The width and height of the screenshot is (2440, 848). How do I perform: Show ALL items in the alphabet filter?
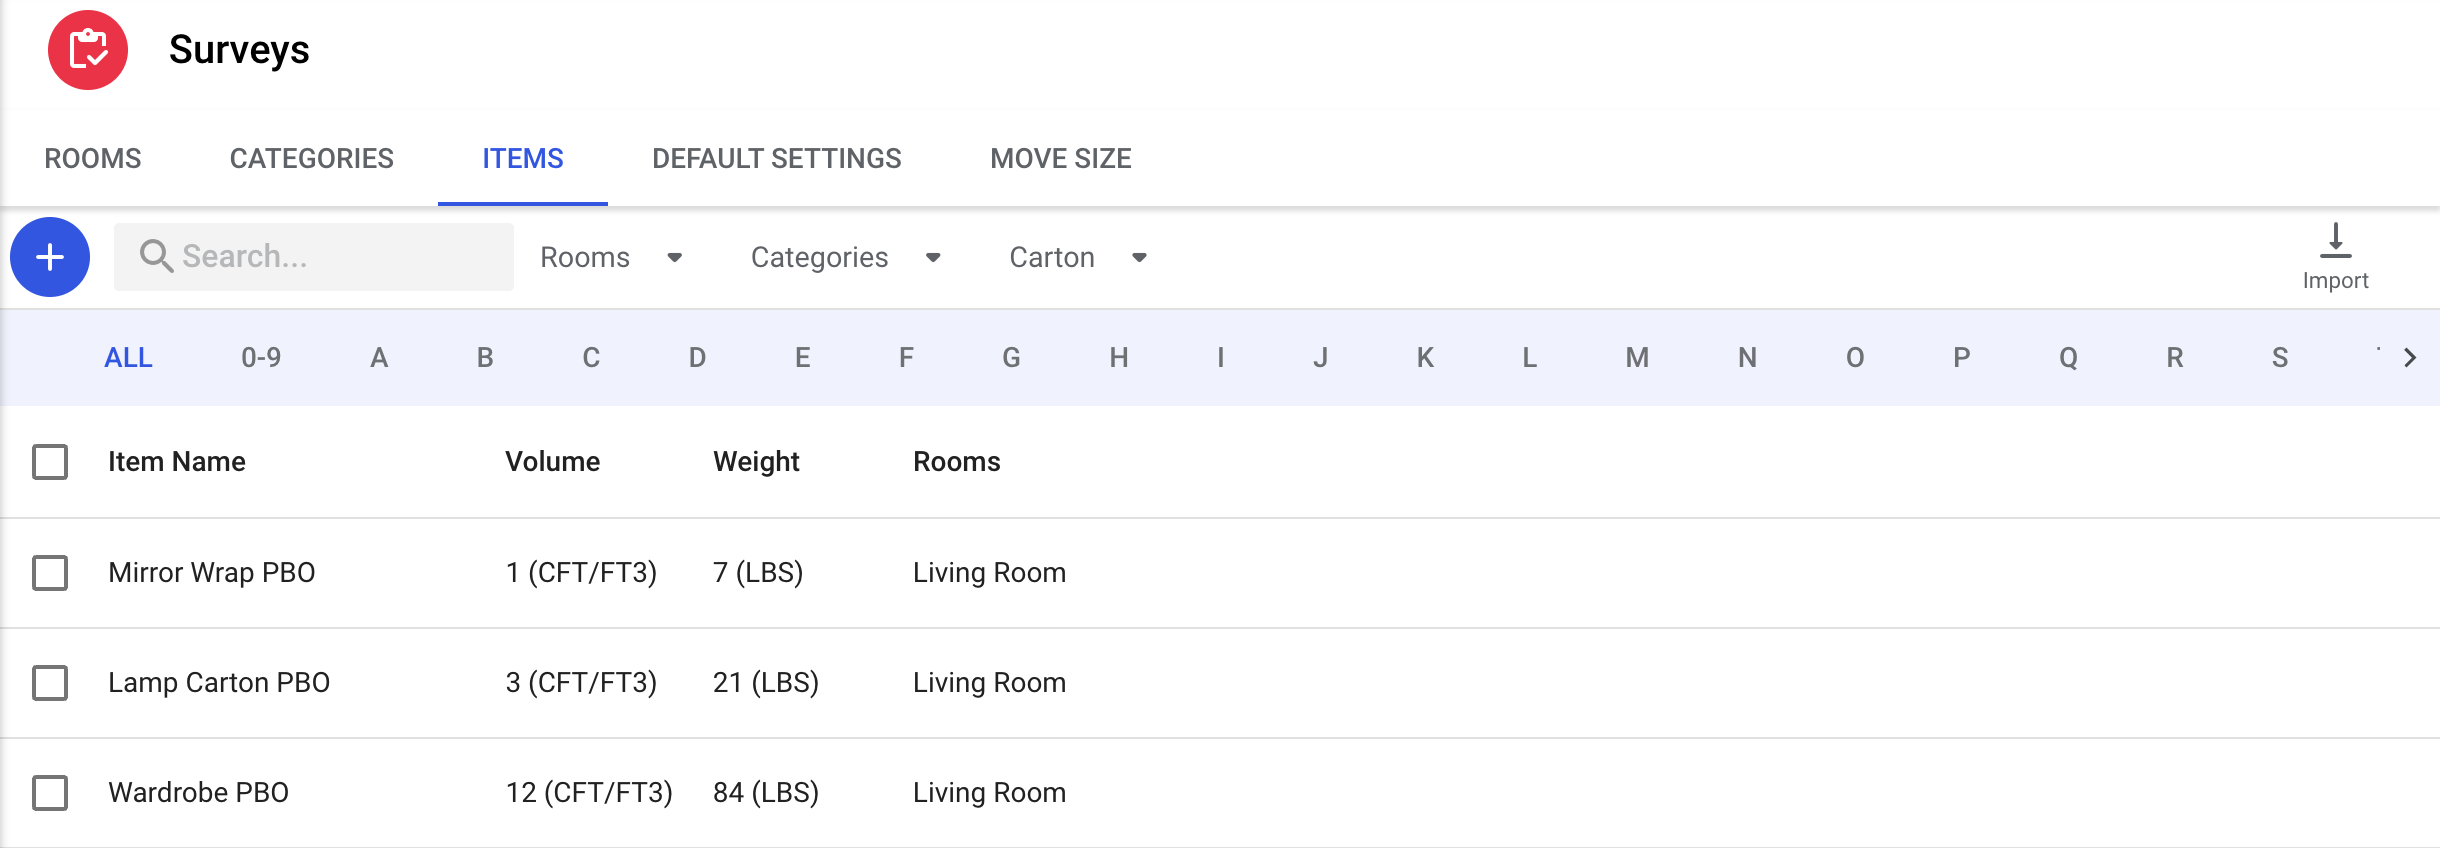tap(128, 358)
